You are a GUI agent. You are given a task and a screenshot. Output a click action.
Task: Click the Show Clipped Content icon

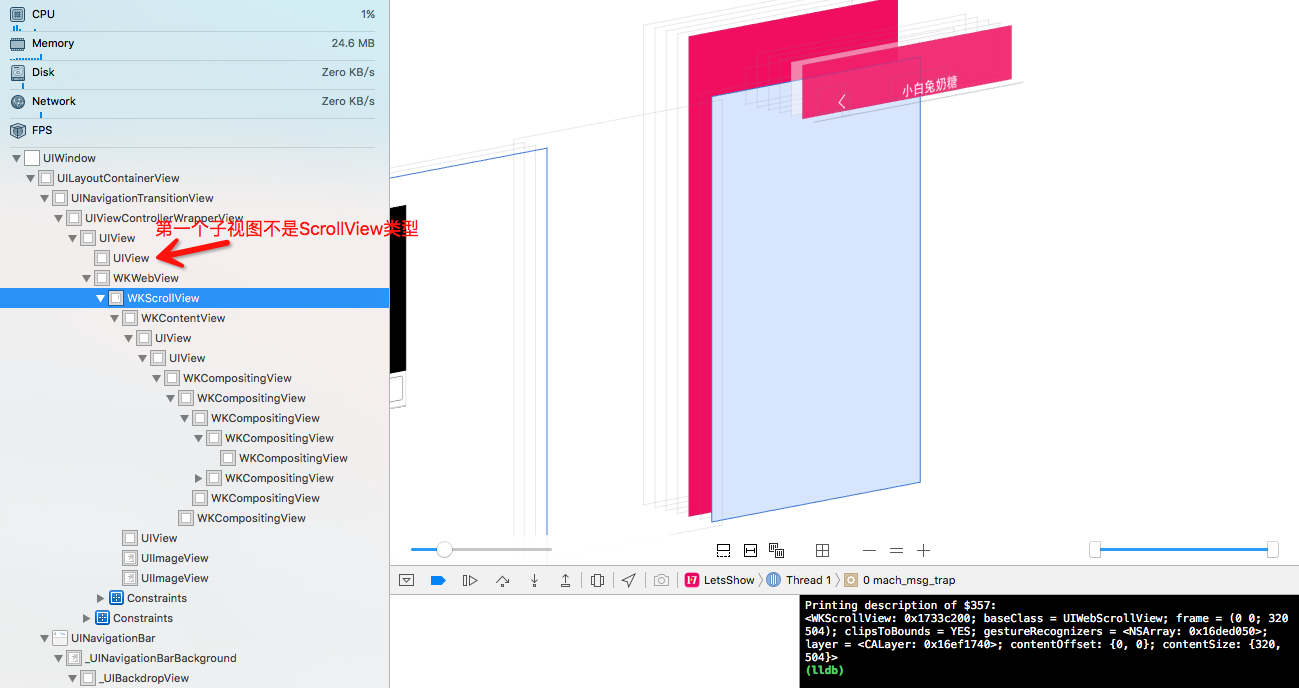click(x=723, y=550)
